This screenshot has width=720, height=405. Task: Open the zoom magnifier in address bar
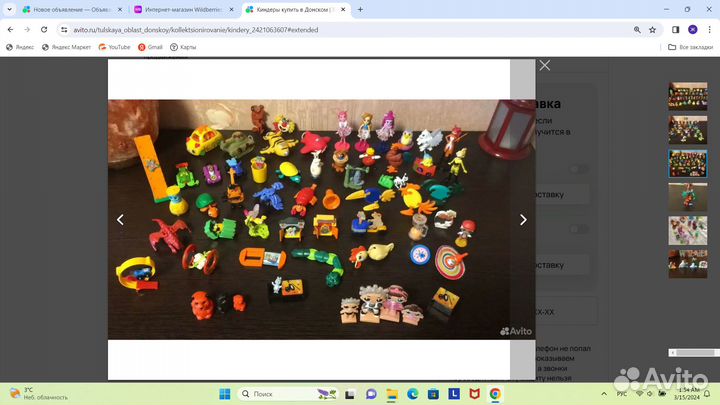click(637, 29)
